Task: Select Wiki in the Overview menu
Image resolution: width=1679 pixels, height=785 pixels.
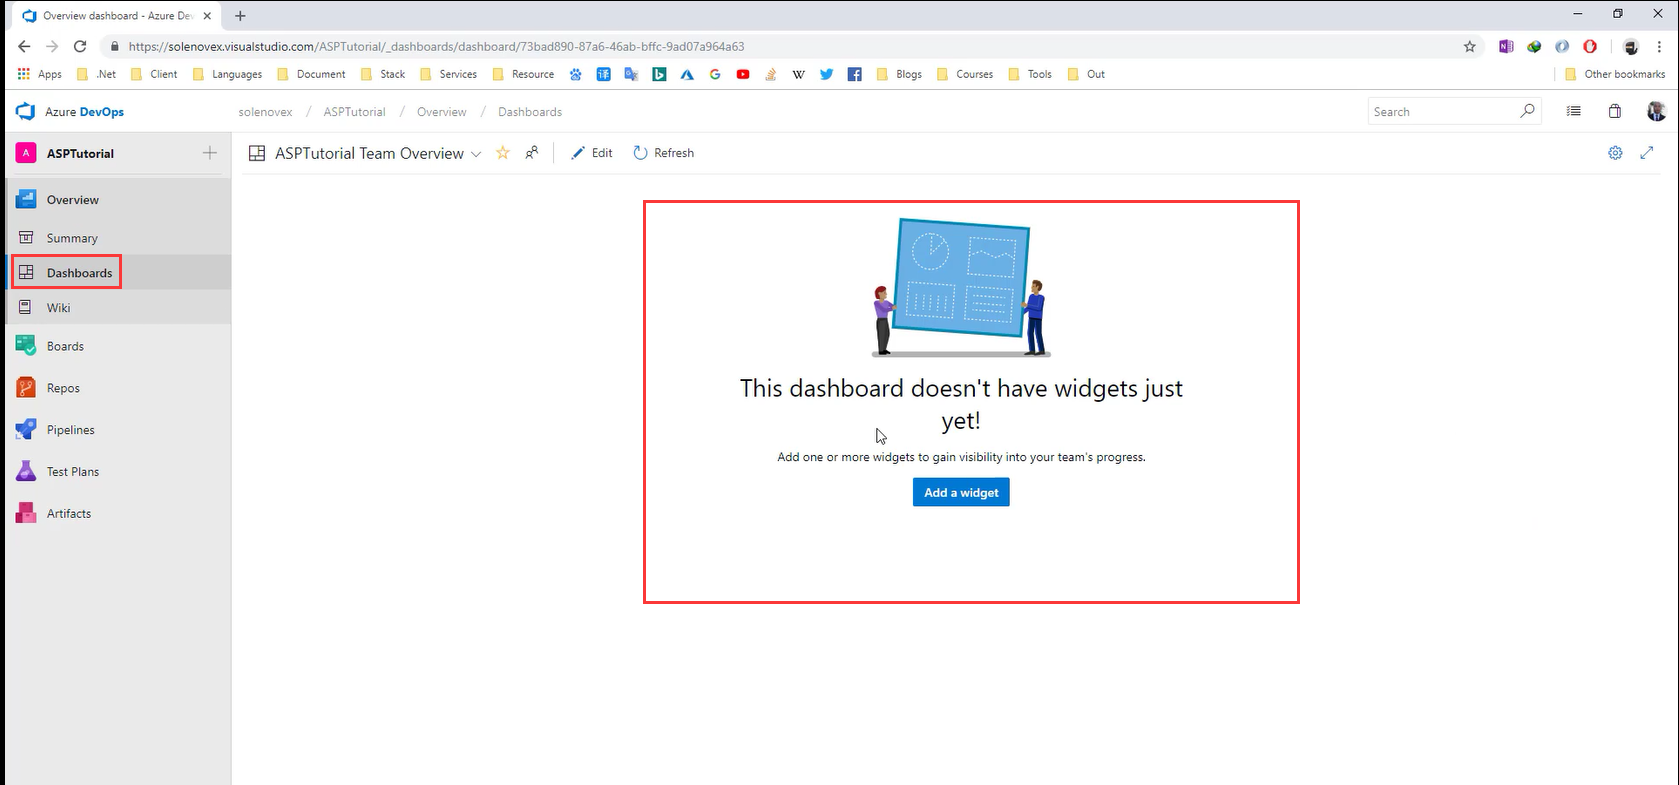Action: pos(58,308)
